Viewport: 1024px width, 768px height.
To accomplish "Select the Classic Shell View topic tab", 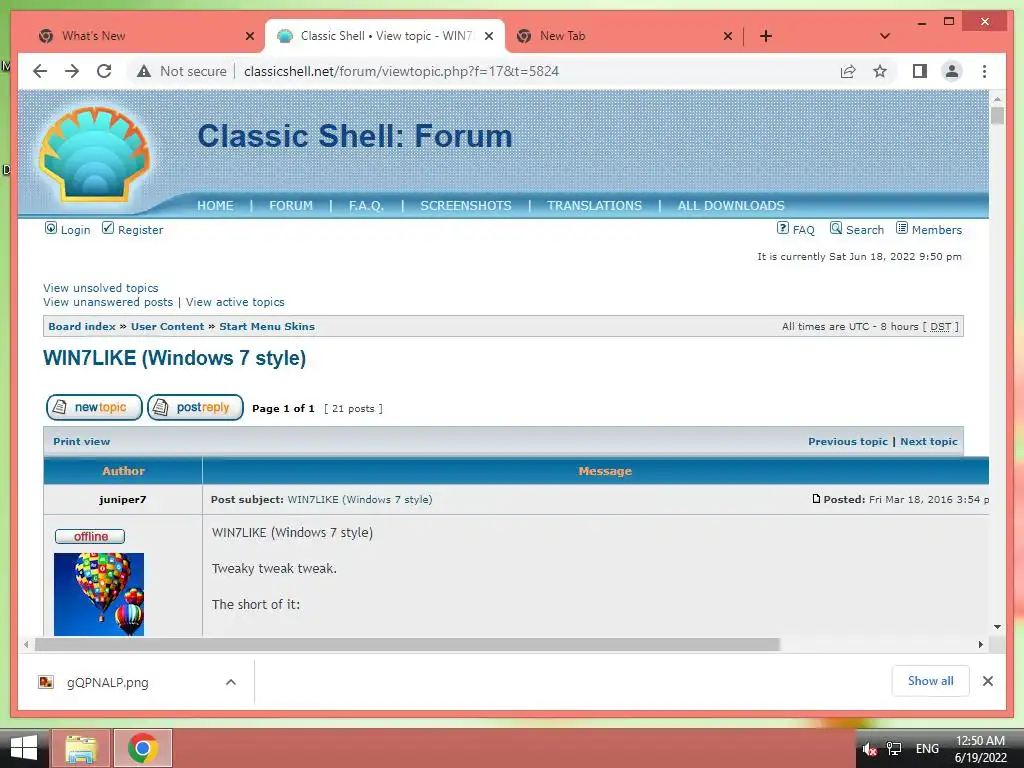I will (385, 36).
